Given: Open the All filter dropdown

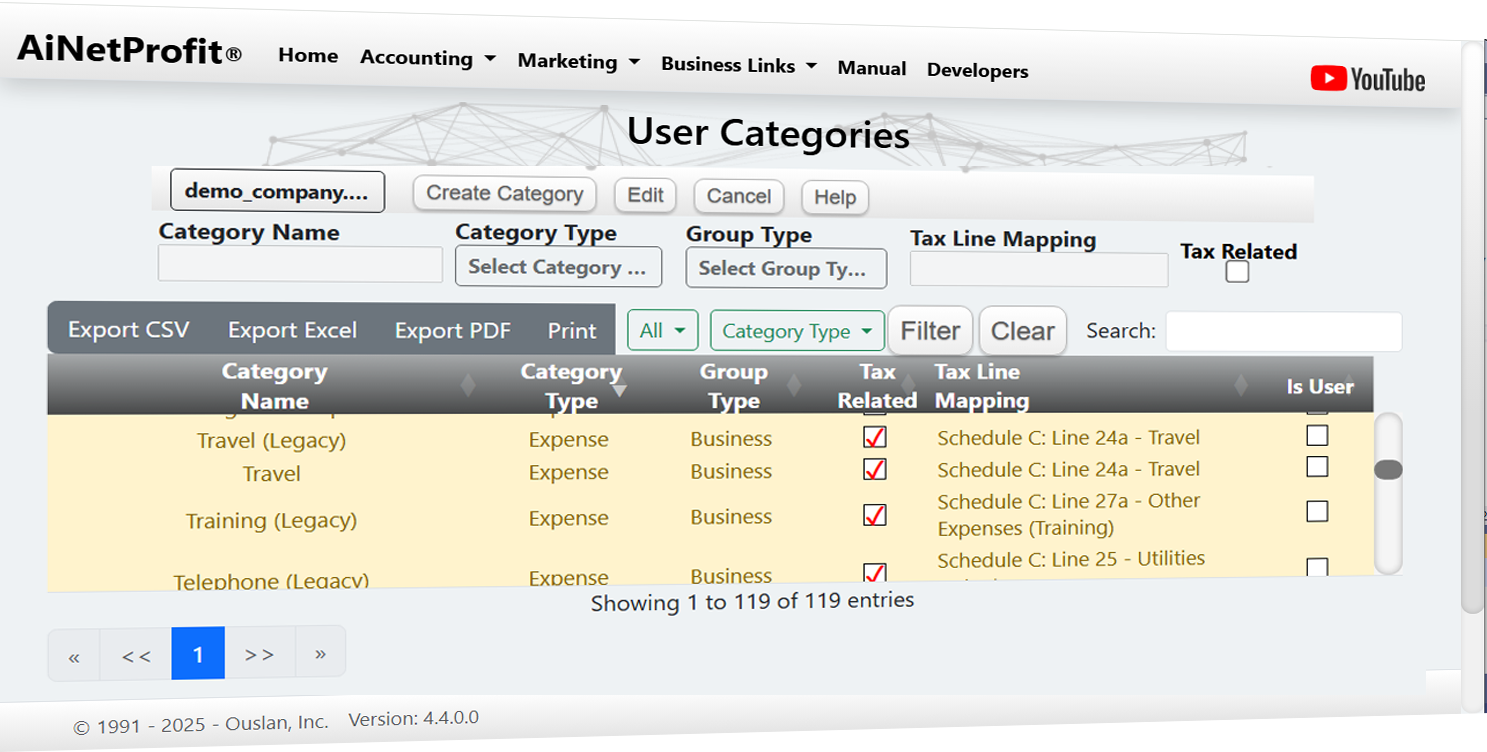Looking at the screenshot, I should pos(662,331).
